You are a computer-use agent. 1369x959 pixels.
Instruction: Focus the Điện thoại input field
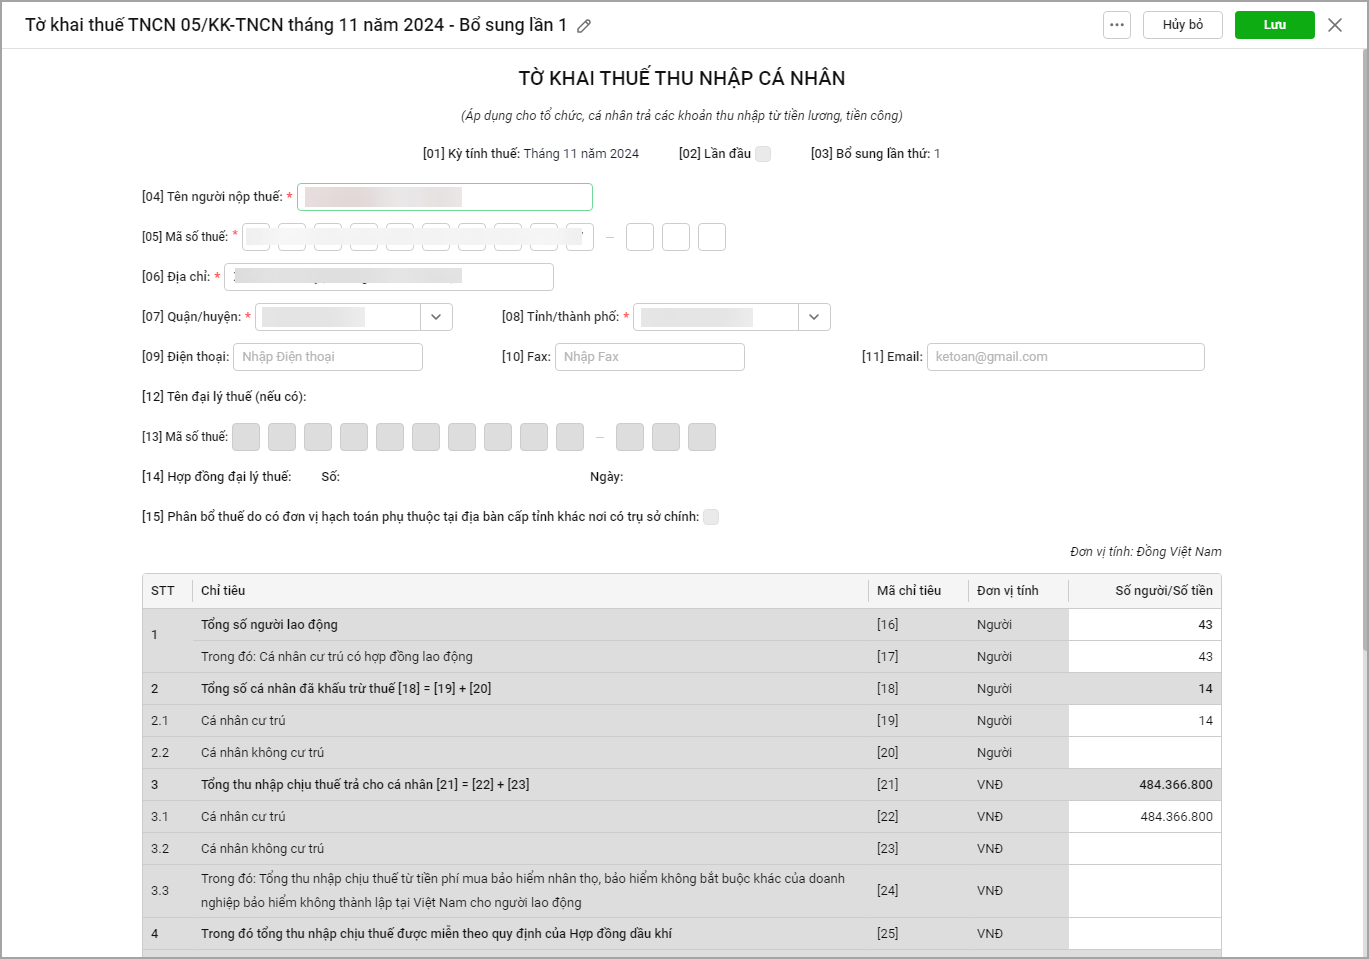(328, 357)
